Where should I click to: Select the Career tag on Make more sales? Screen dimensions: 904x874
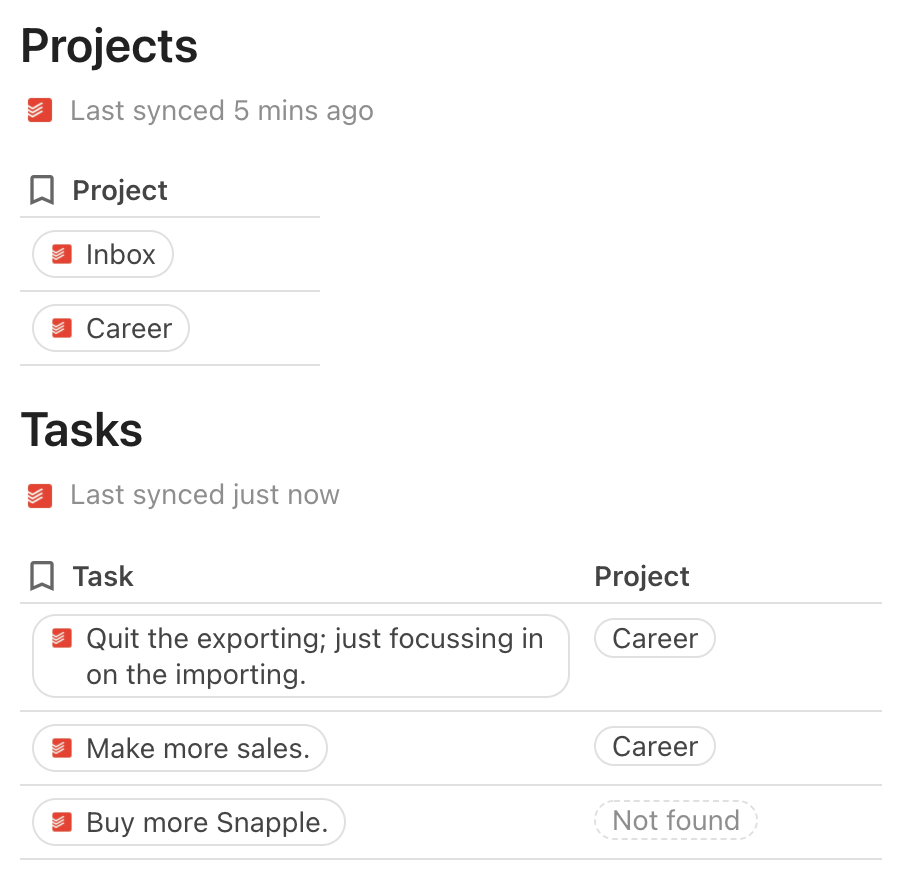(x=655, y=746)
